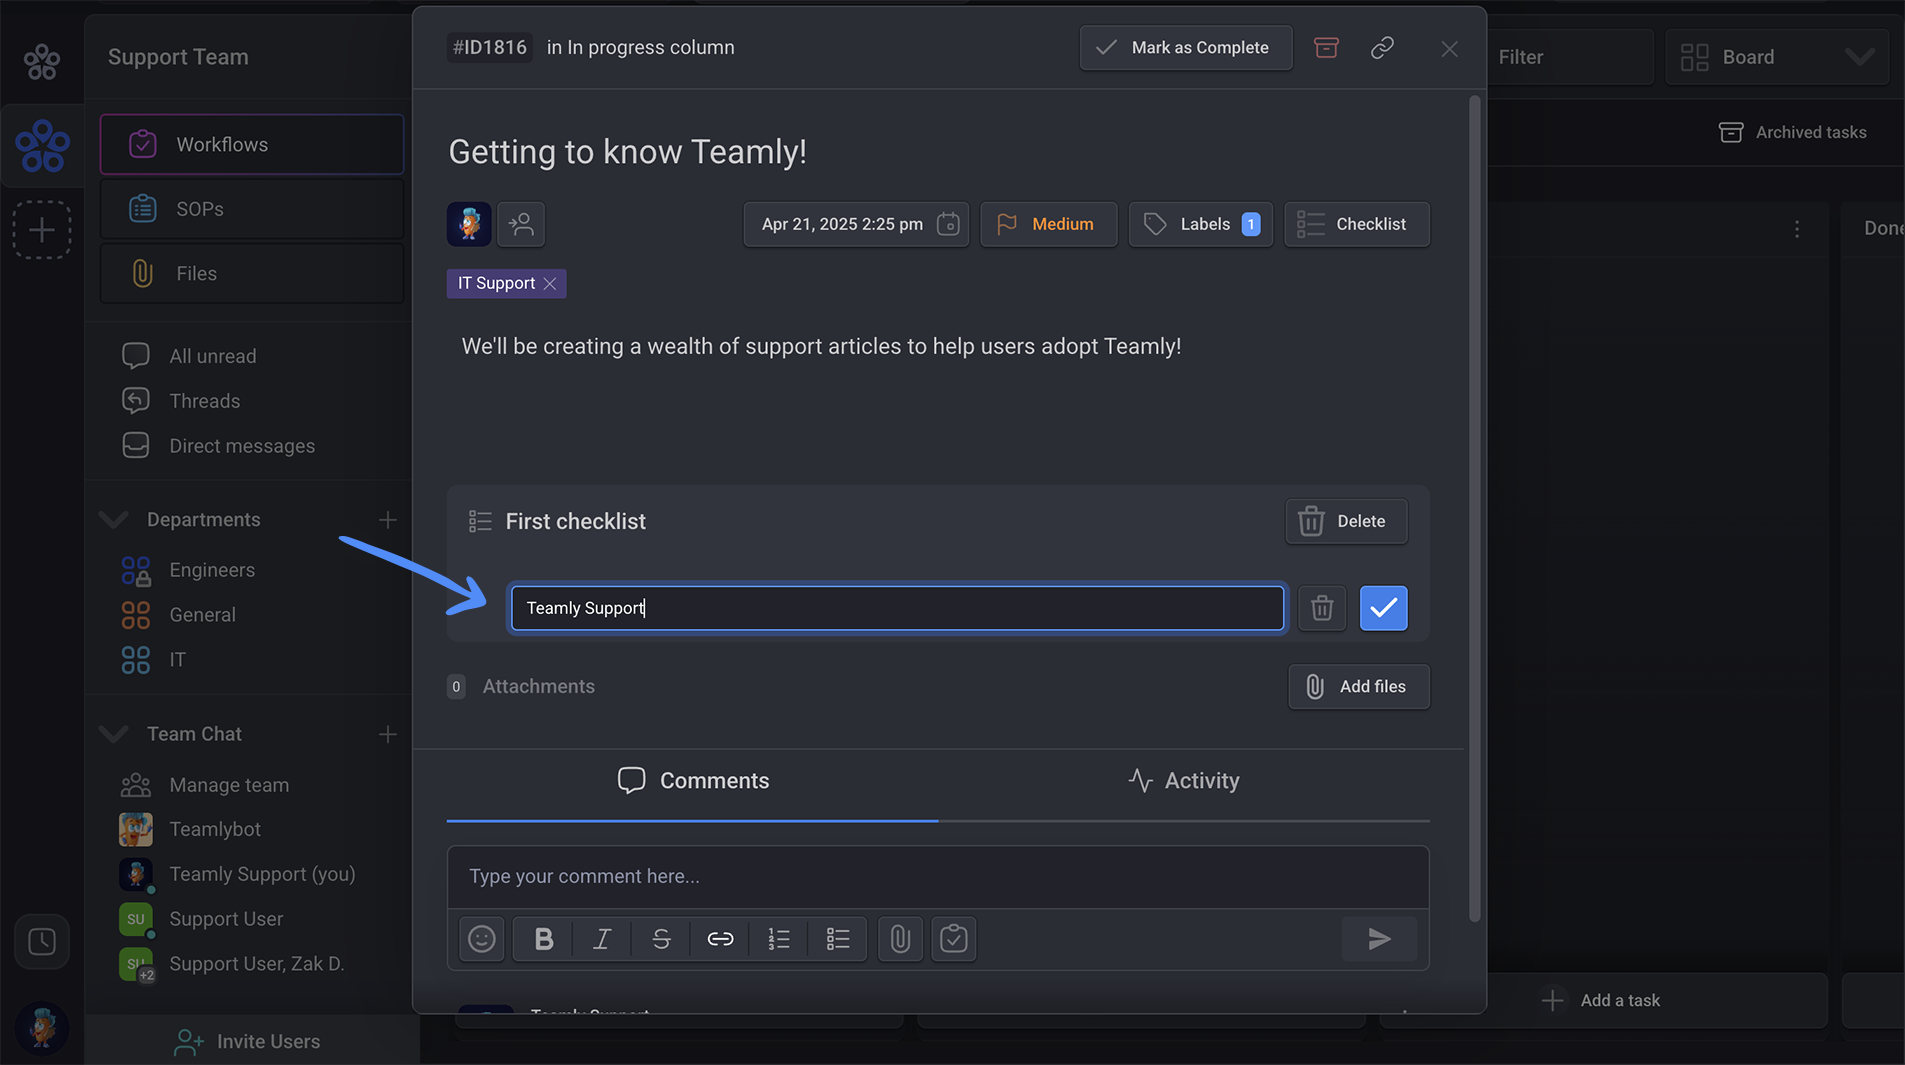
Task: Delete checklist item with trash icon
Action: click(1322, 608)
